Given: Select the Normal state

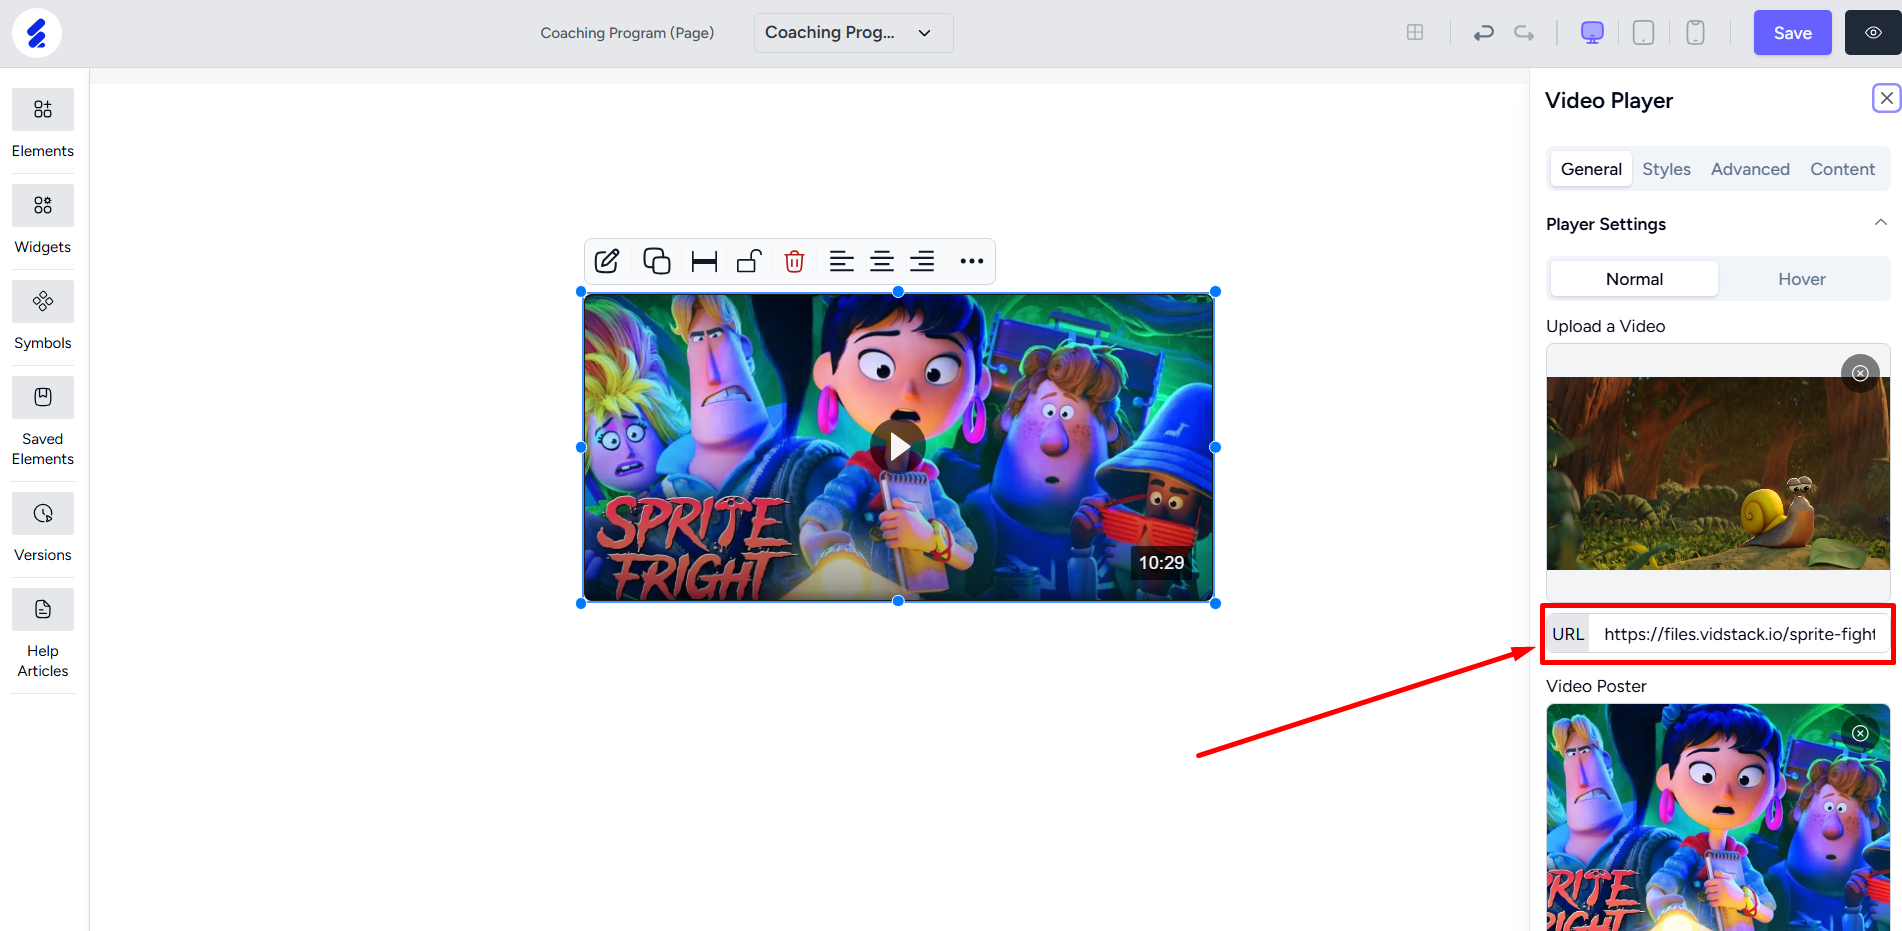Looking at the screenshot, I should (x=1635, y=279).
